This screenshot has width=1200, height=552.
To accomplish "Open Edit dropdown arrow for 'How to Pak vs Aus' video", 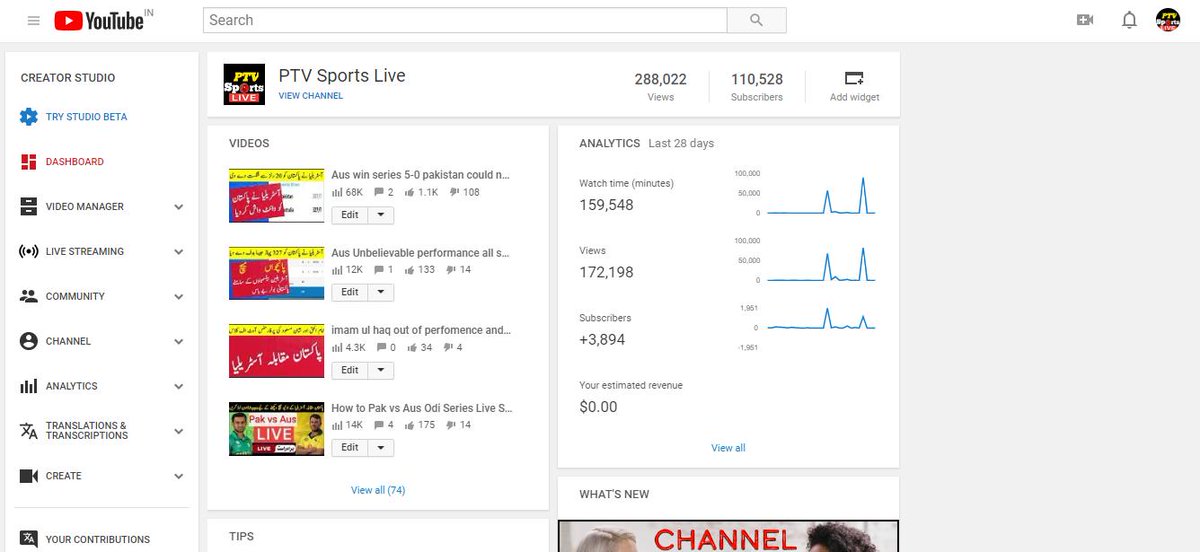I will (381, 448).
